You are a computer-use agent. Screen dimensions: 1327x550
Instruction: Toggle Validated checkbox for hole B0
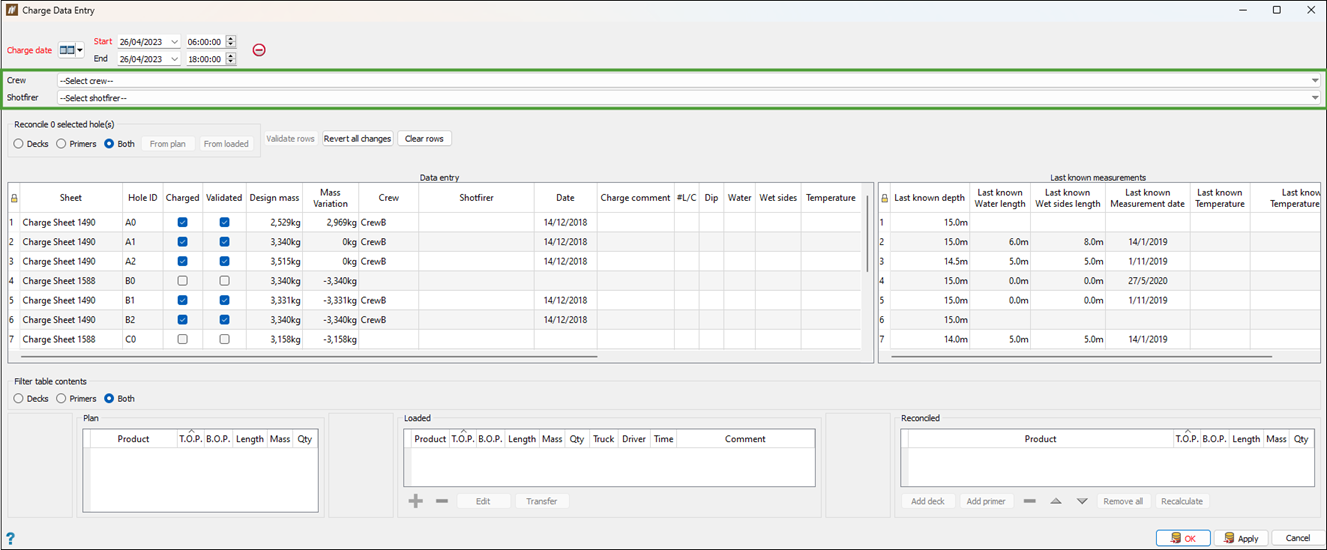224,281
